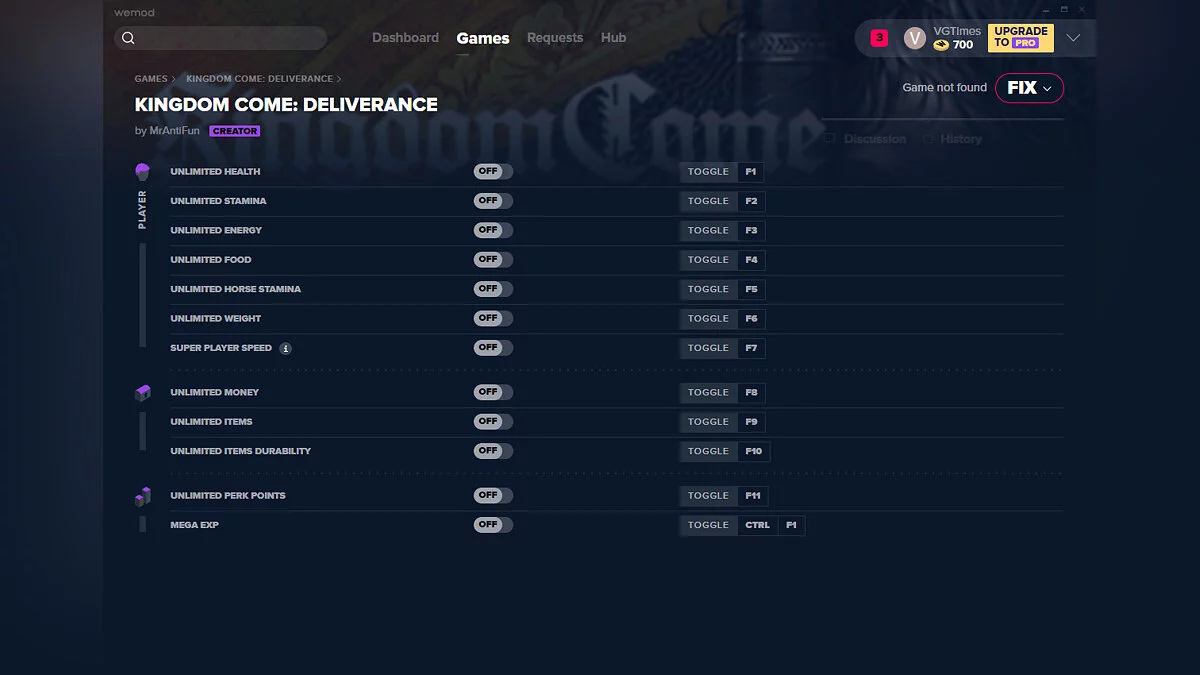This screenshot has width=1200, height=675.
Task: Turn on Unlimited Money switch
Action: click(x=493, y=392)
